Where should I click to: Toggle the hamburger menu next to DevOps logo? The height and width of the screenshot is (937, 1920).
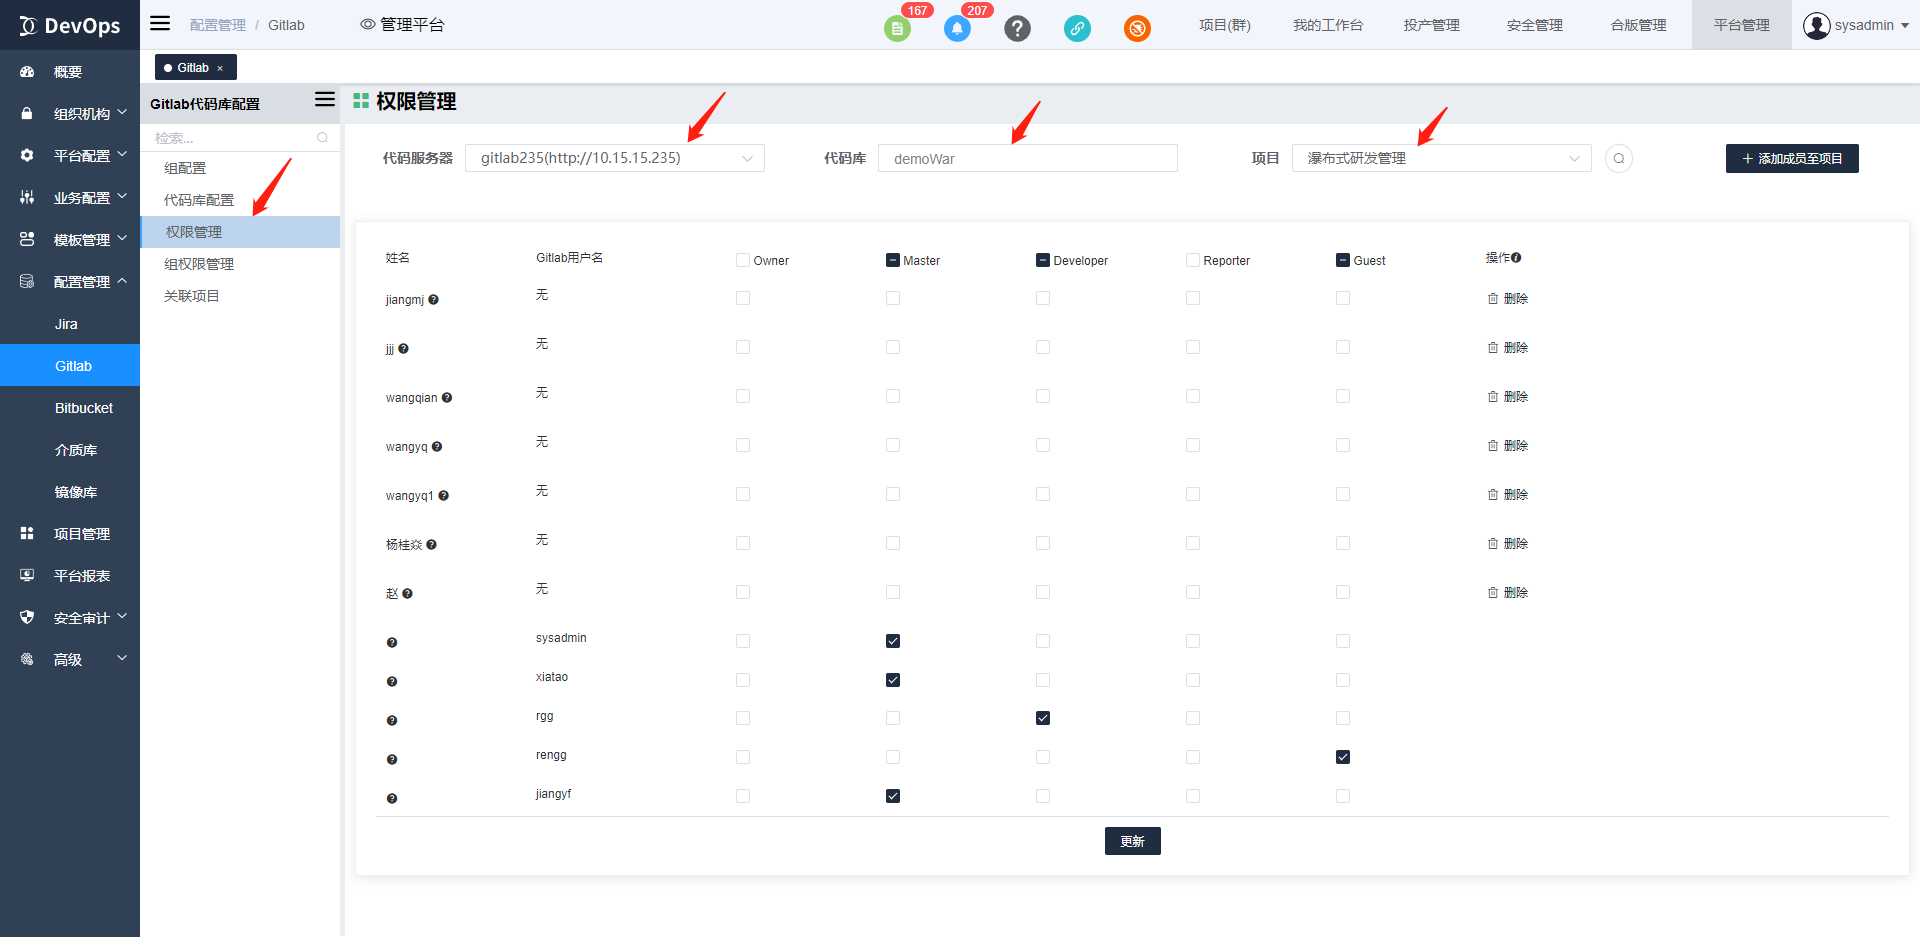point(160,24)
